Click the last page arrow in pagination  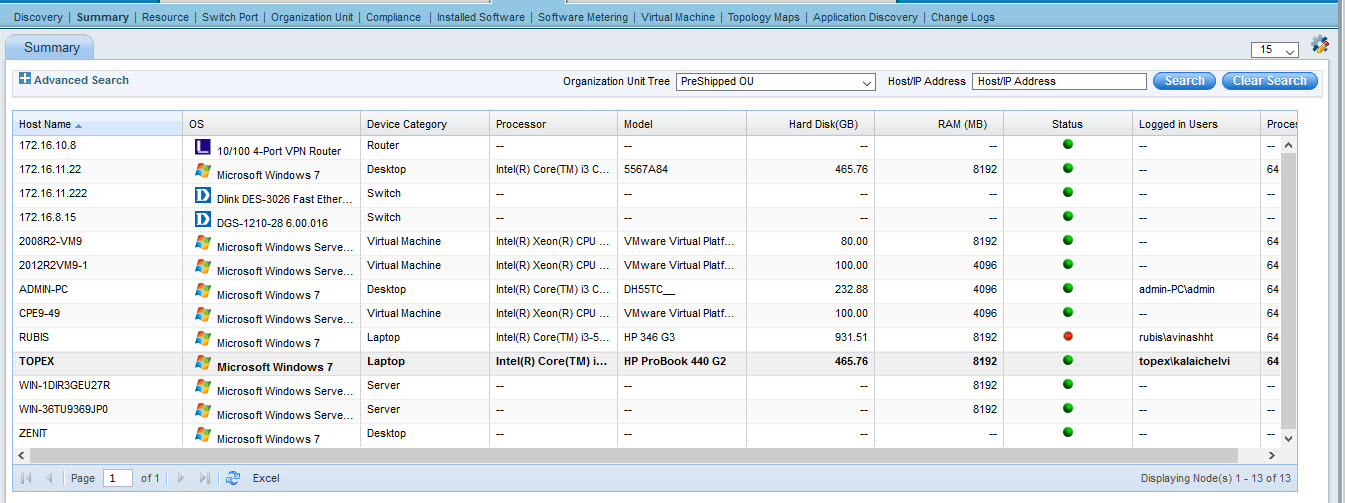tap(205, 479)
